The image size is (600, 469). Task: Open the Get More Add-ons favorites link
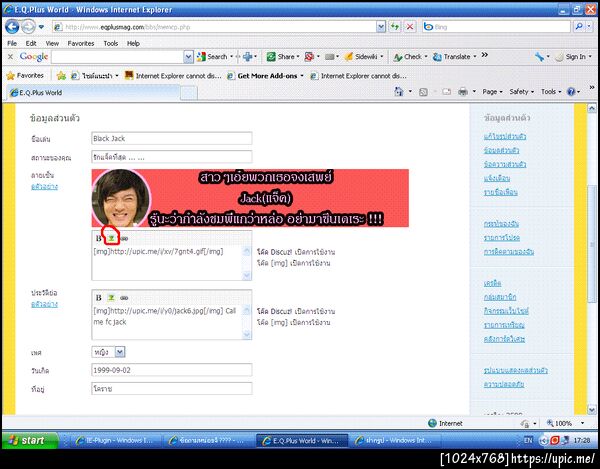(267, 76)
